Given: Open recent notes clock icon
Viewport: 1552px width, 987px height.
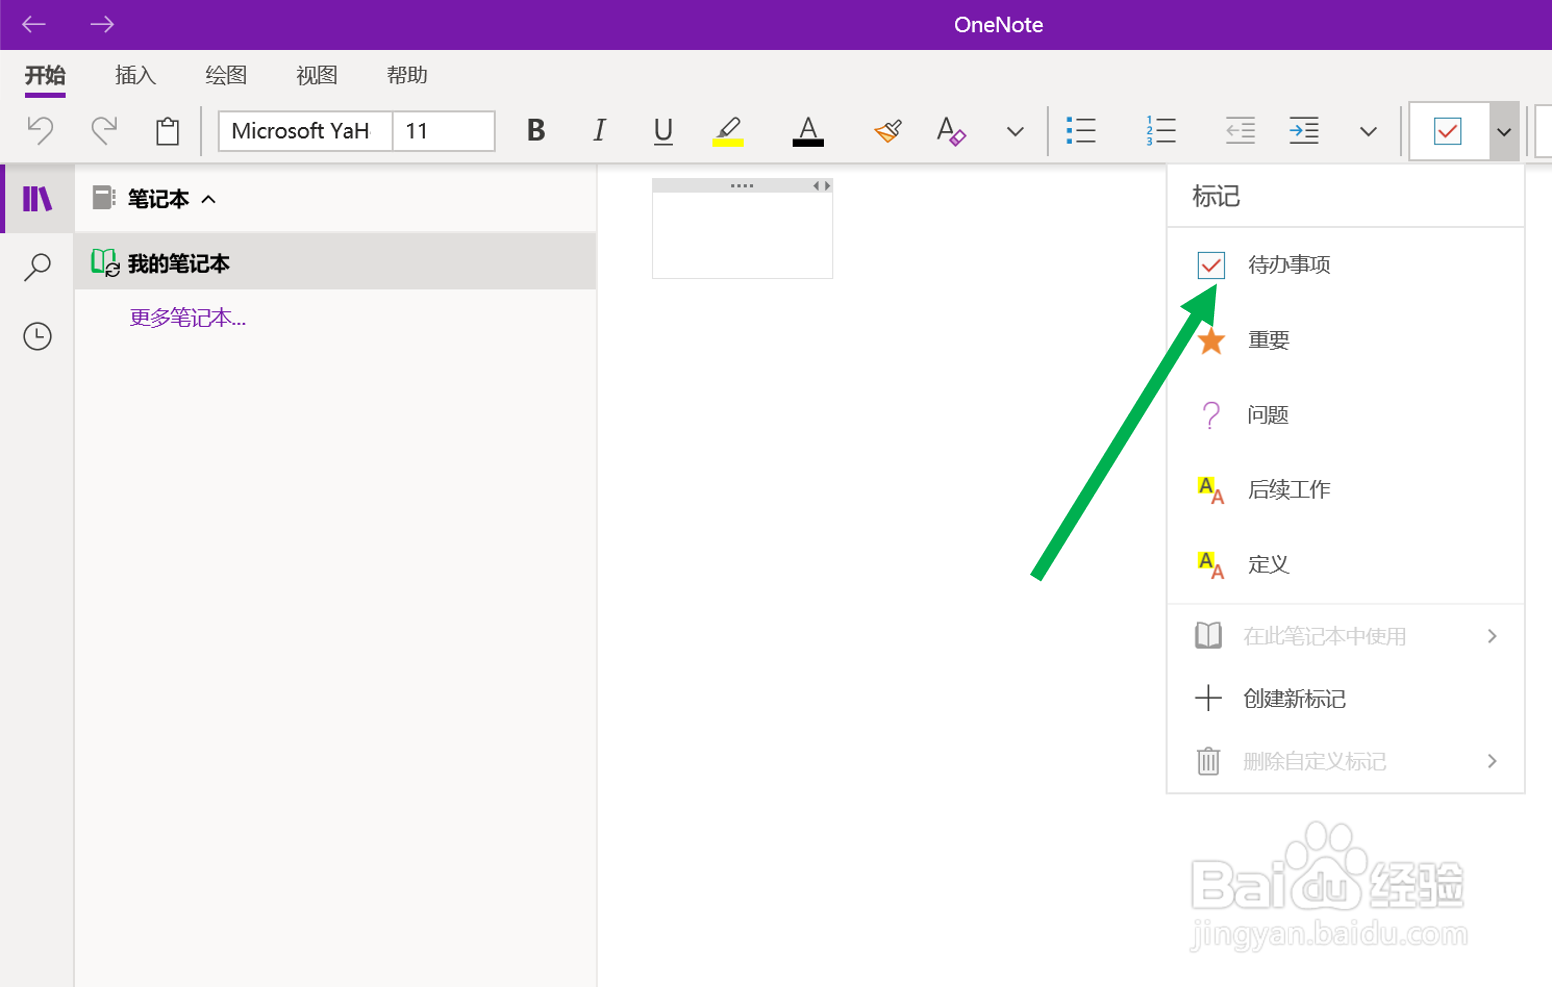Looking at the screenshot, I should tap(37, 336).
